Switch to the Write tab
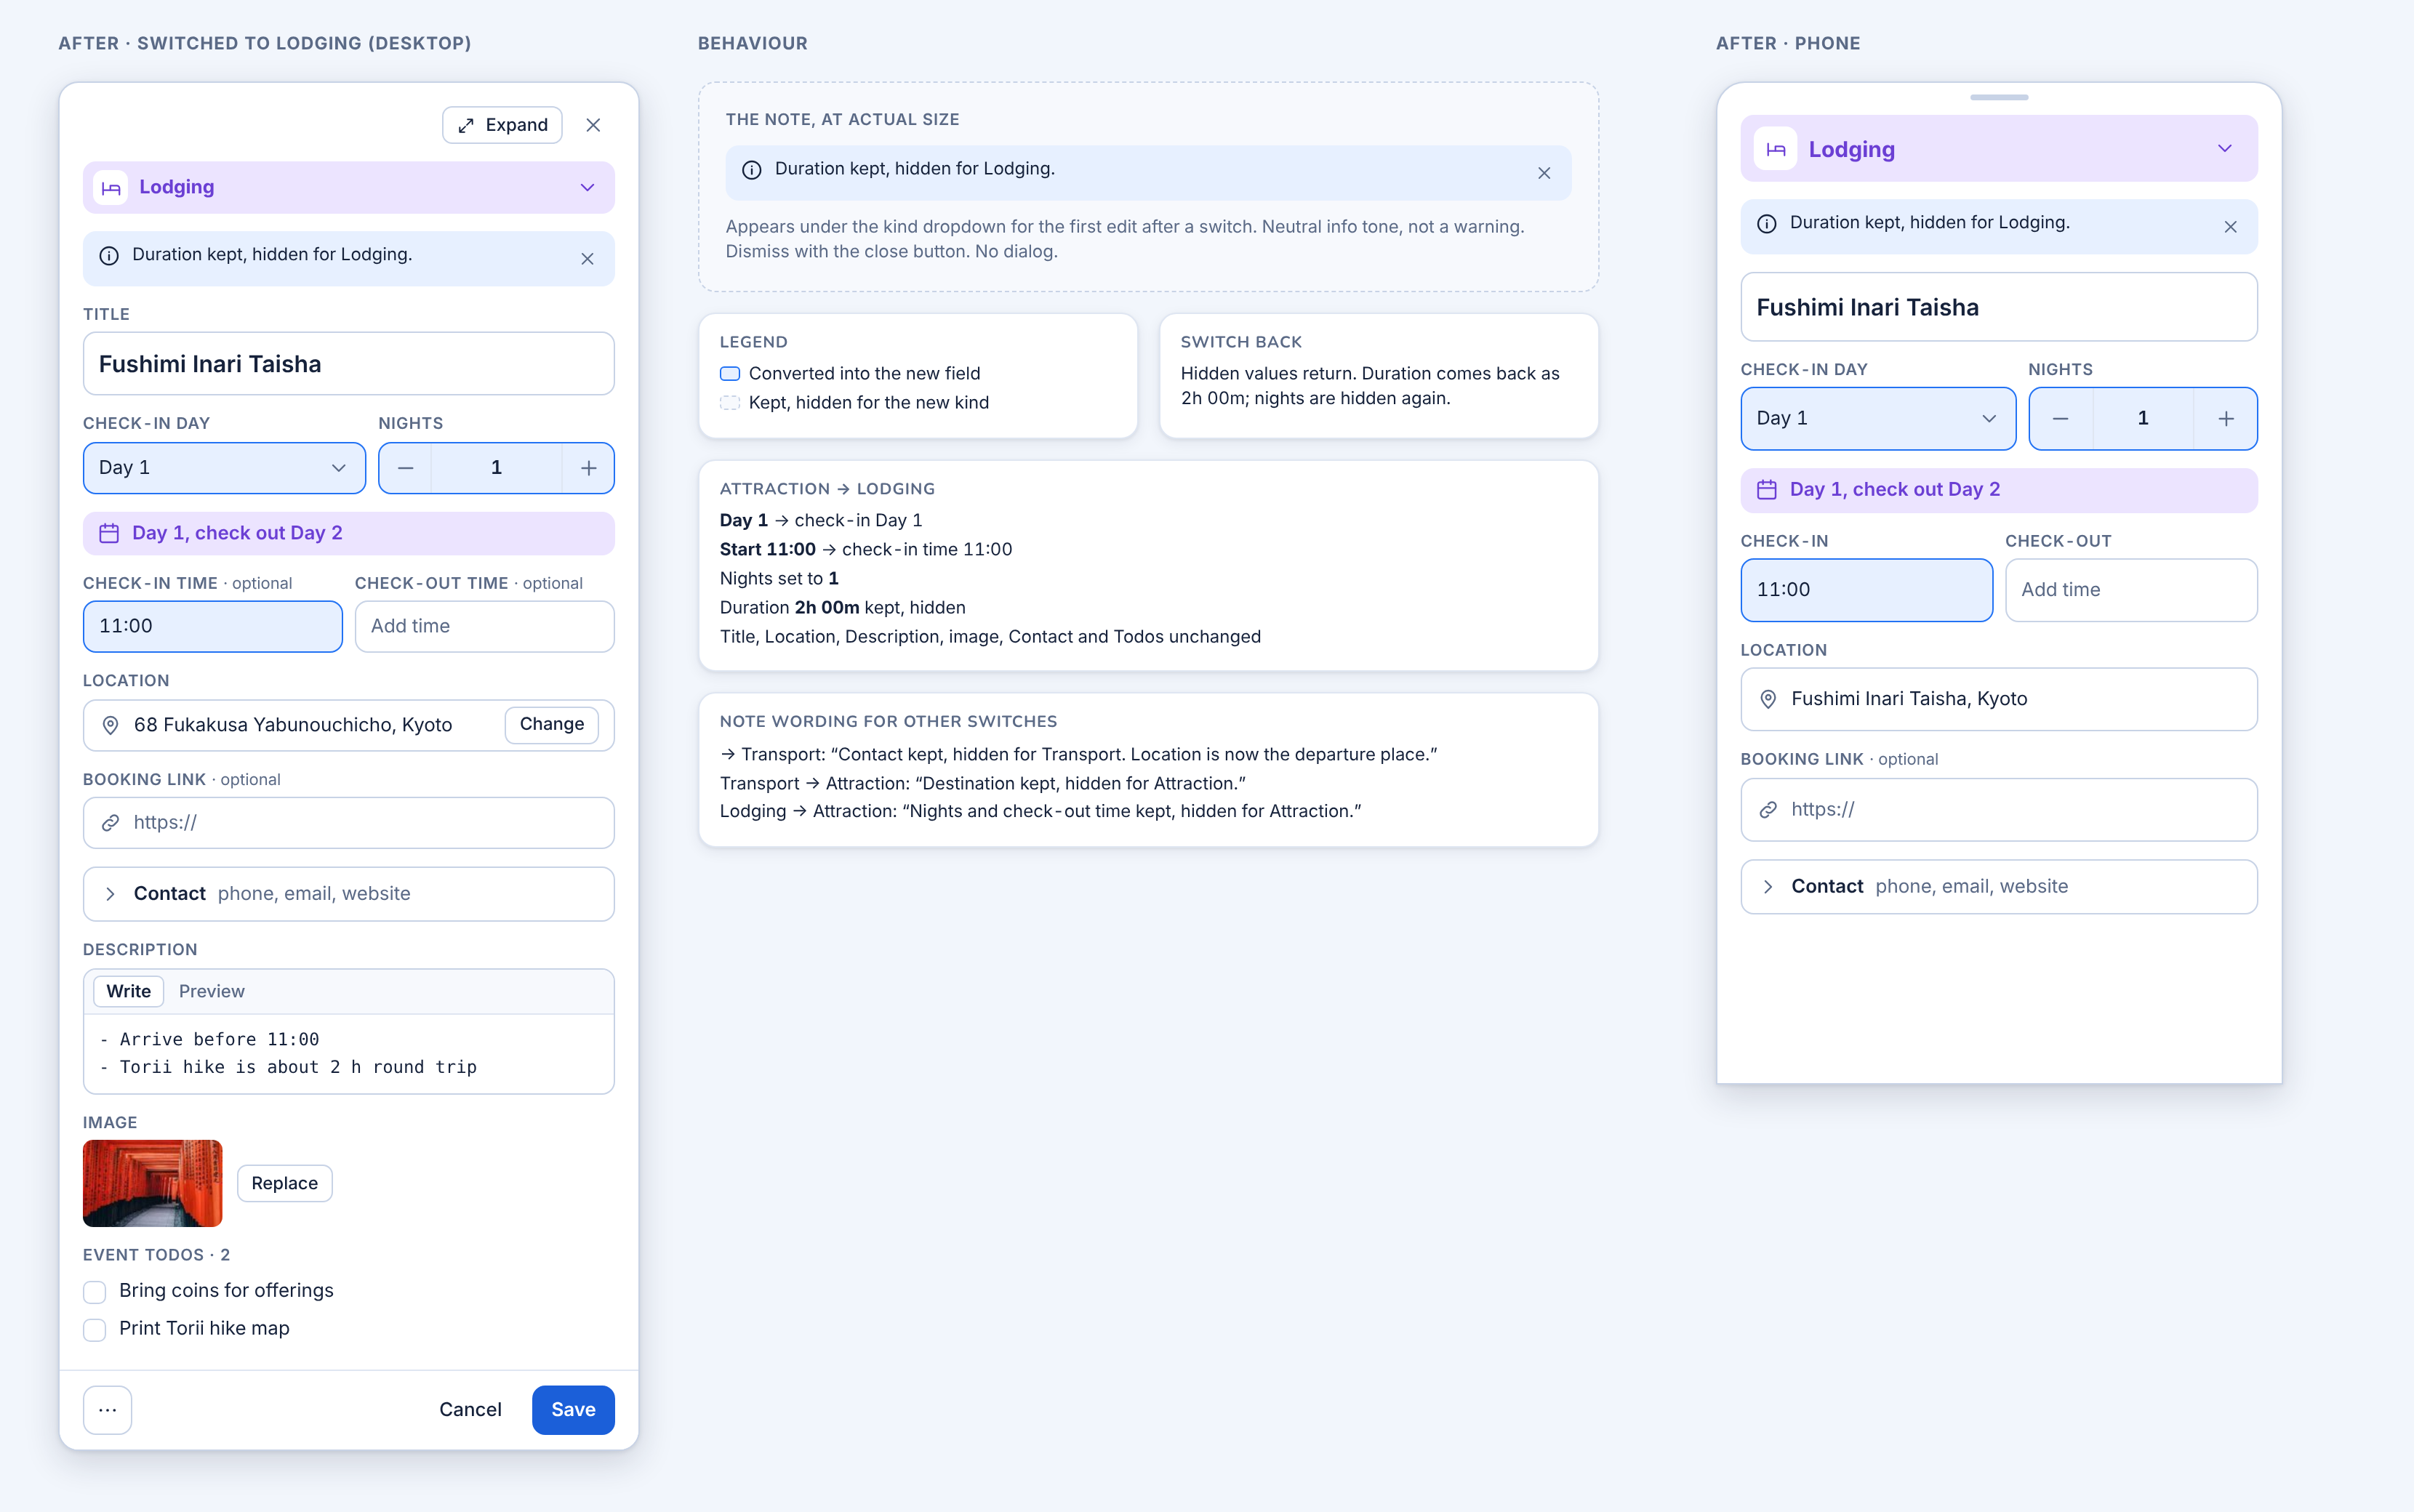This screenshot has width=2414, height=1512. pos(128,991)
